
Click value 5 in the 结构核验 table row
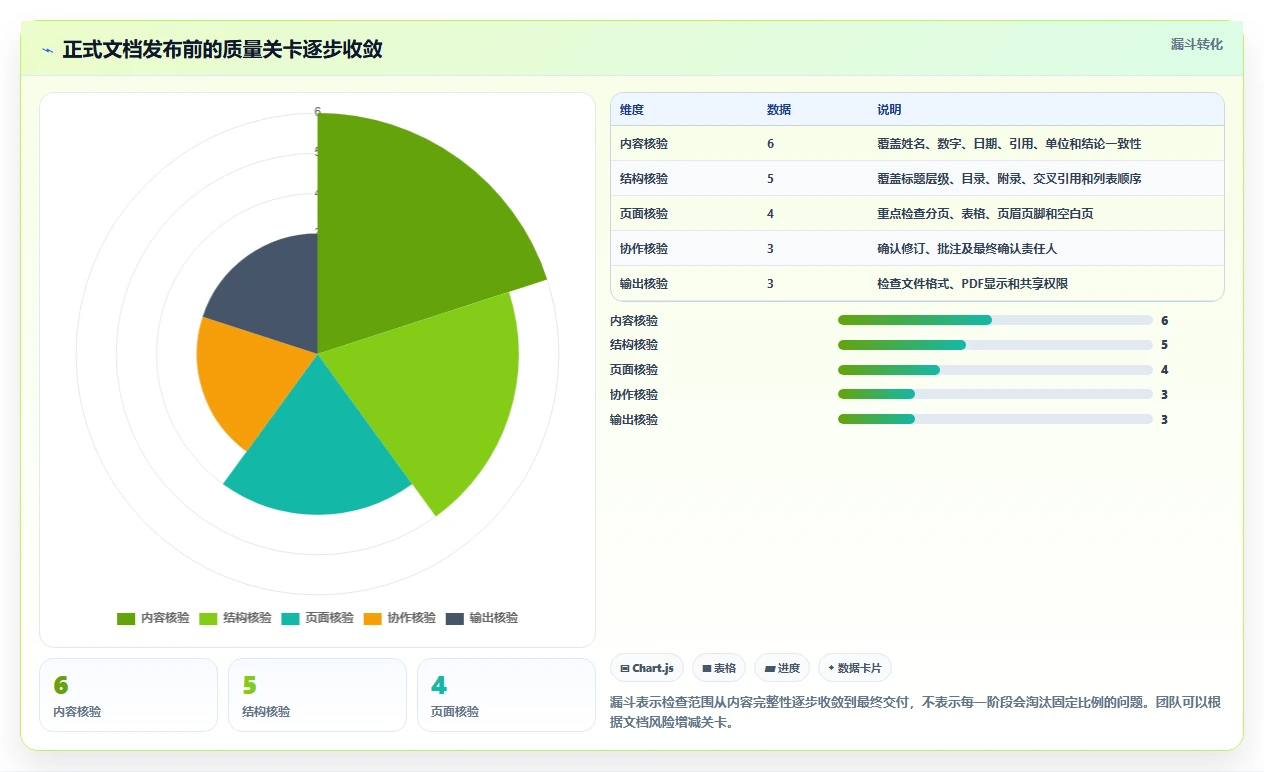[x=770, y=179]
